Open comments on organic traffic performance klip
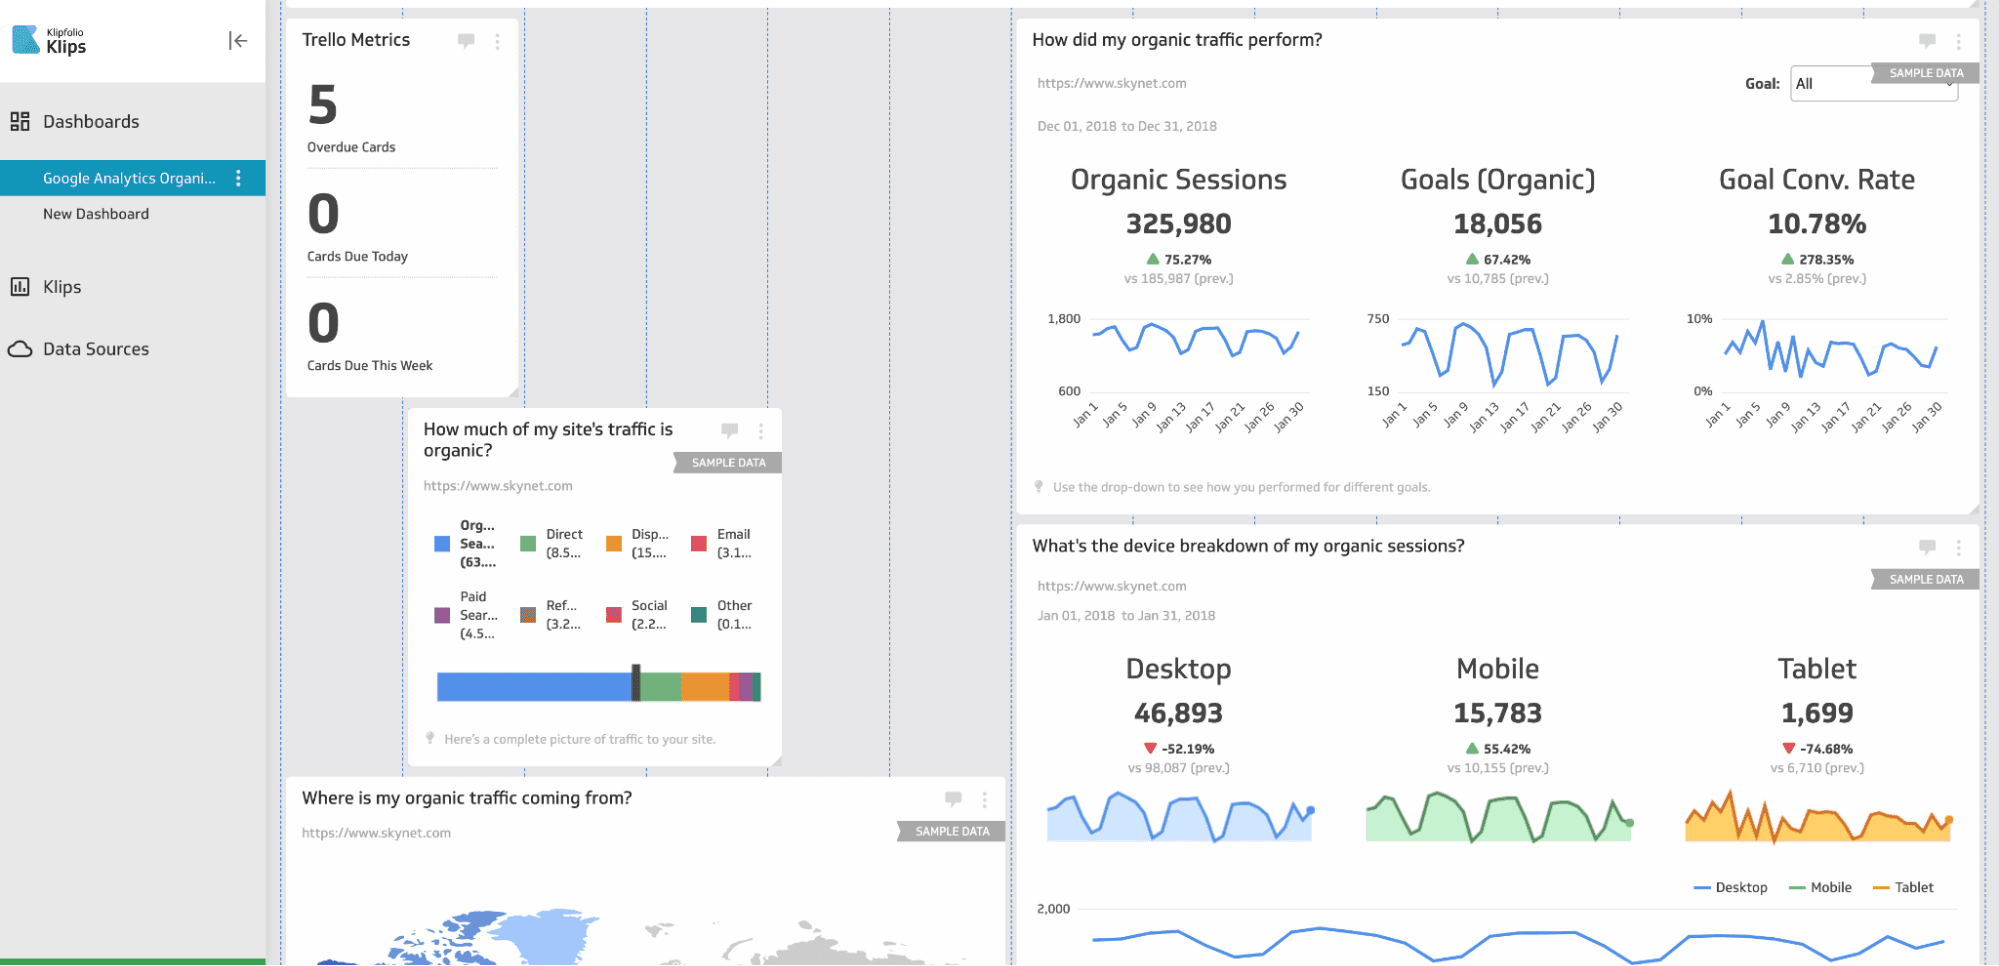Image resolution: width=1999 pixels, height=966 pixels. click(x=1927, y=41)
